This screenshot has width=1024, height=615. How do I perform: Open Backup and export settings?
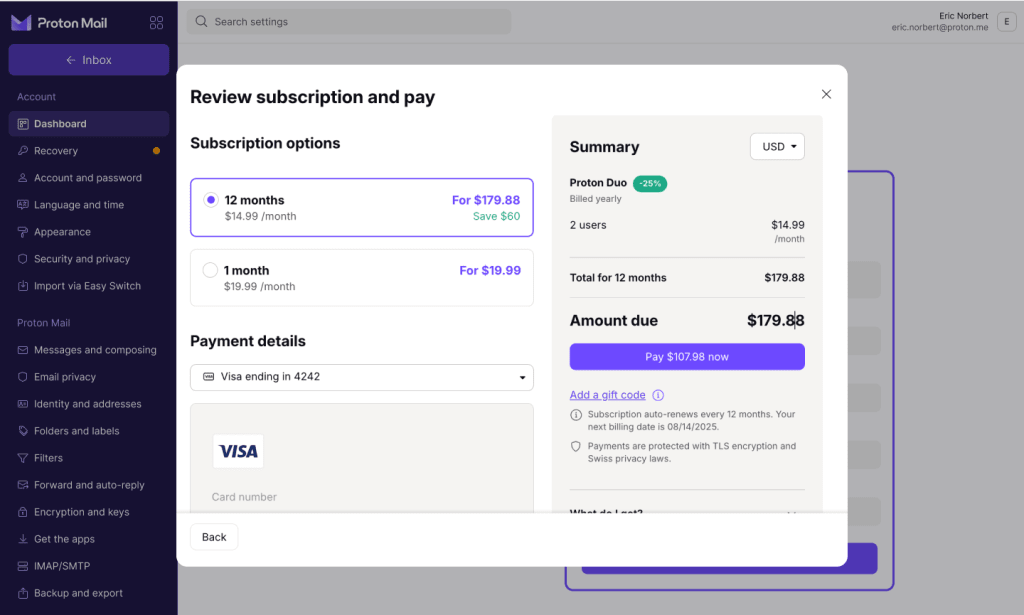[89, 593]
